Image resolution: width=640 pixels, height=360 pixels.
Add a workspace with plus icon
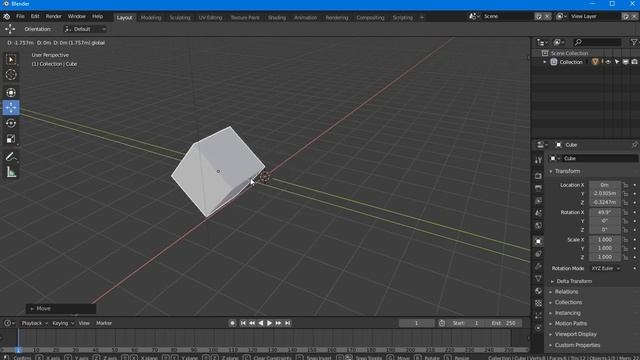pyautogui.click(x=422, y=18)
